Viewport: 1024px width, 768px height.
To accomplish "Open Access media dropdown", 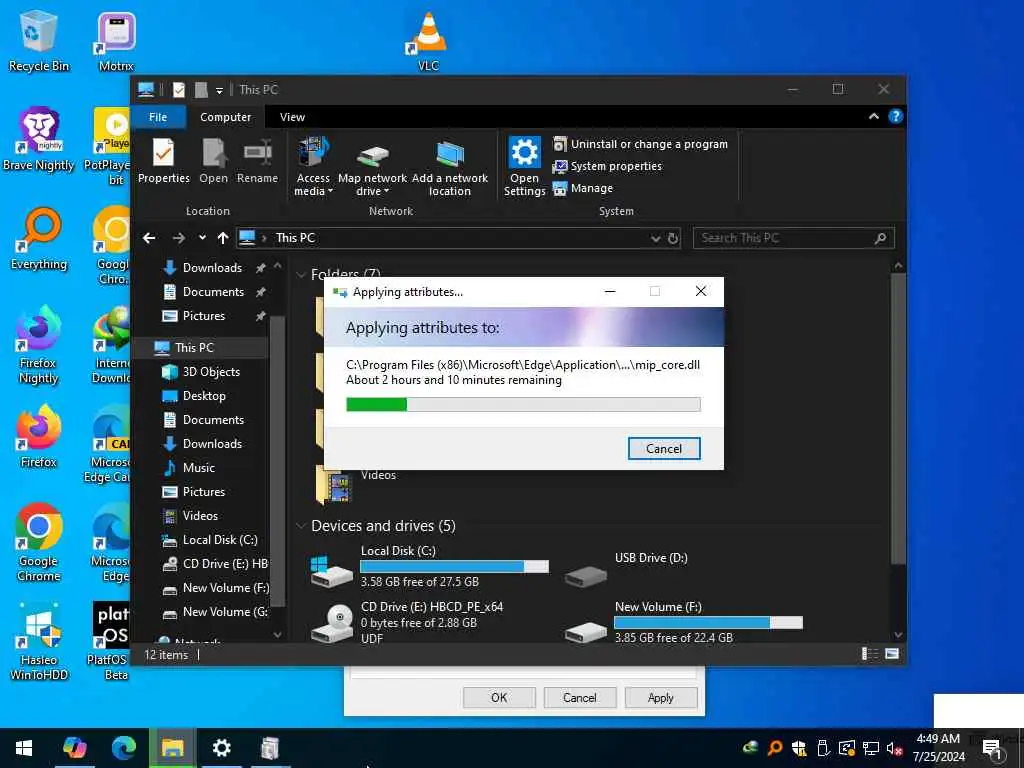I will (x=313, y=167).
